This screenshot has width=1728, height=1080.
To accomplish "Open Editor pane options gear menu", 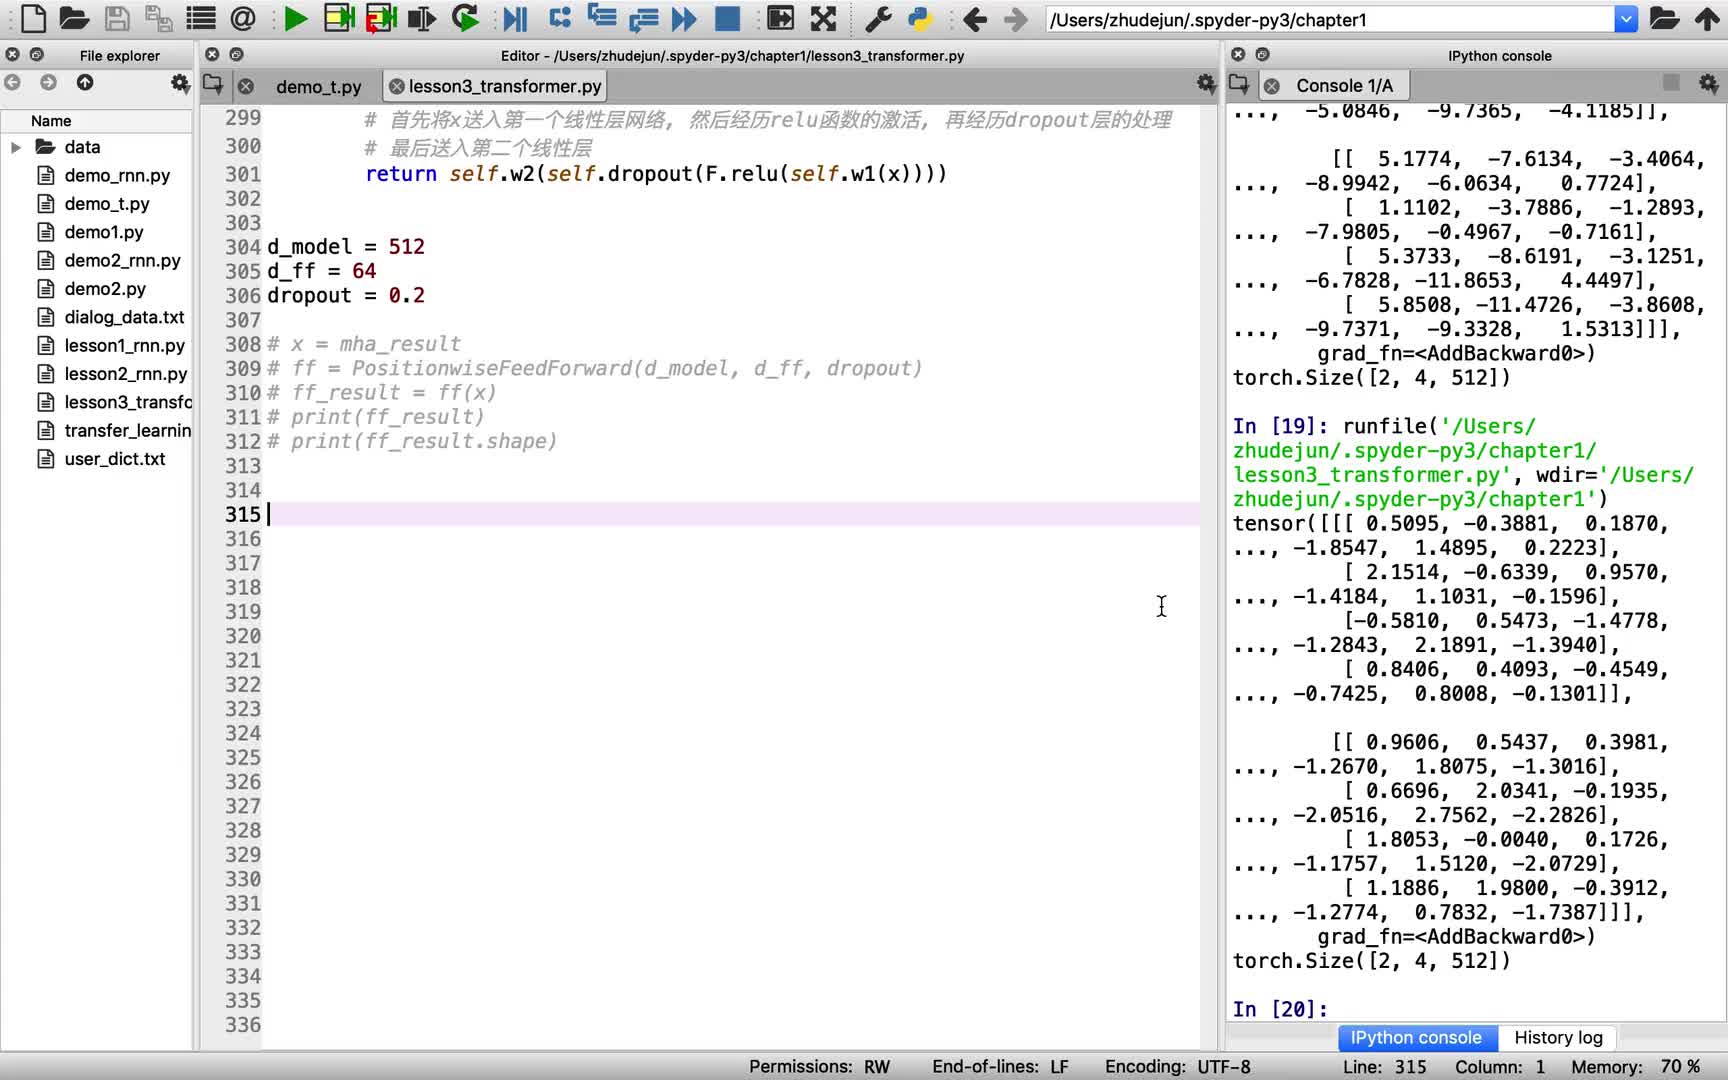I will point(1206,84).
